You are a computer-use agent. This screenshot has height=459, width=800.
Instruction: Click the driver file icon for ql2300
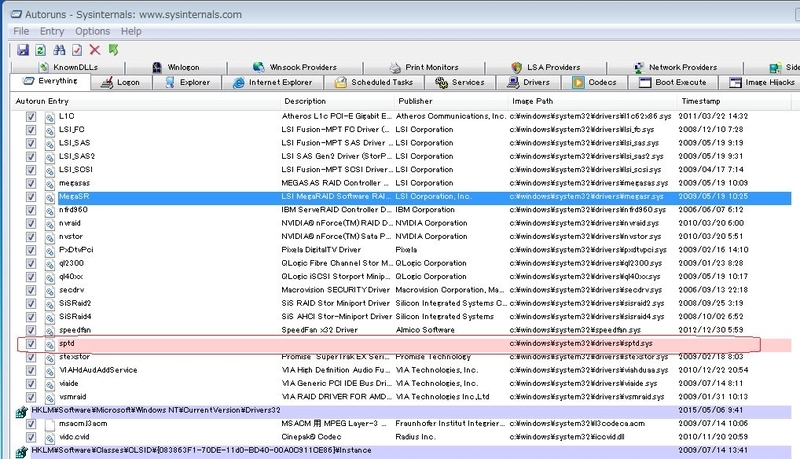tap(49, 264)
